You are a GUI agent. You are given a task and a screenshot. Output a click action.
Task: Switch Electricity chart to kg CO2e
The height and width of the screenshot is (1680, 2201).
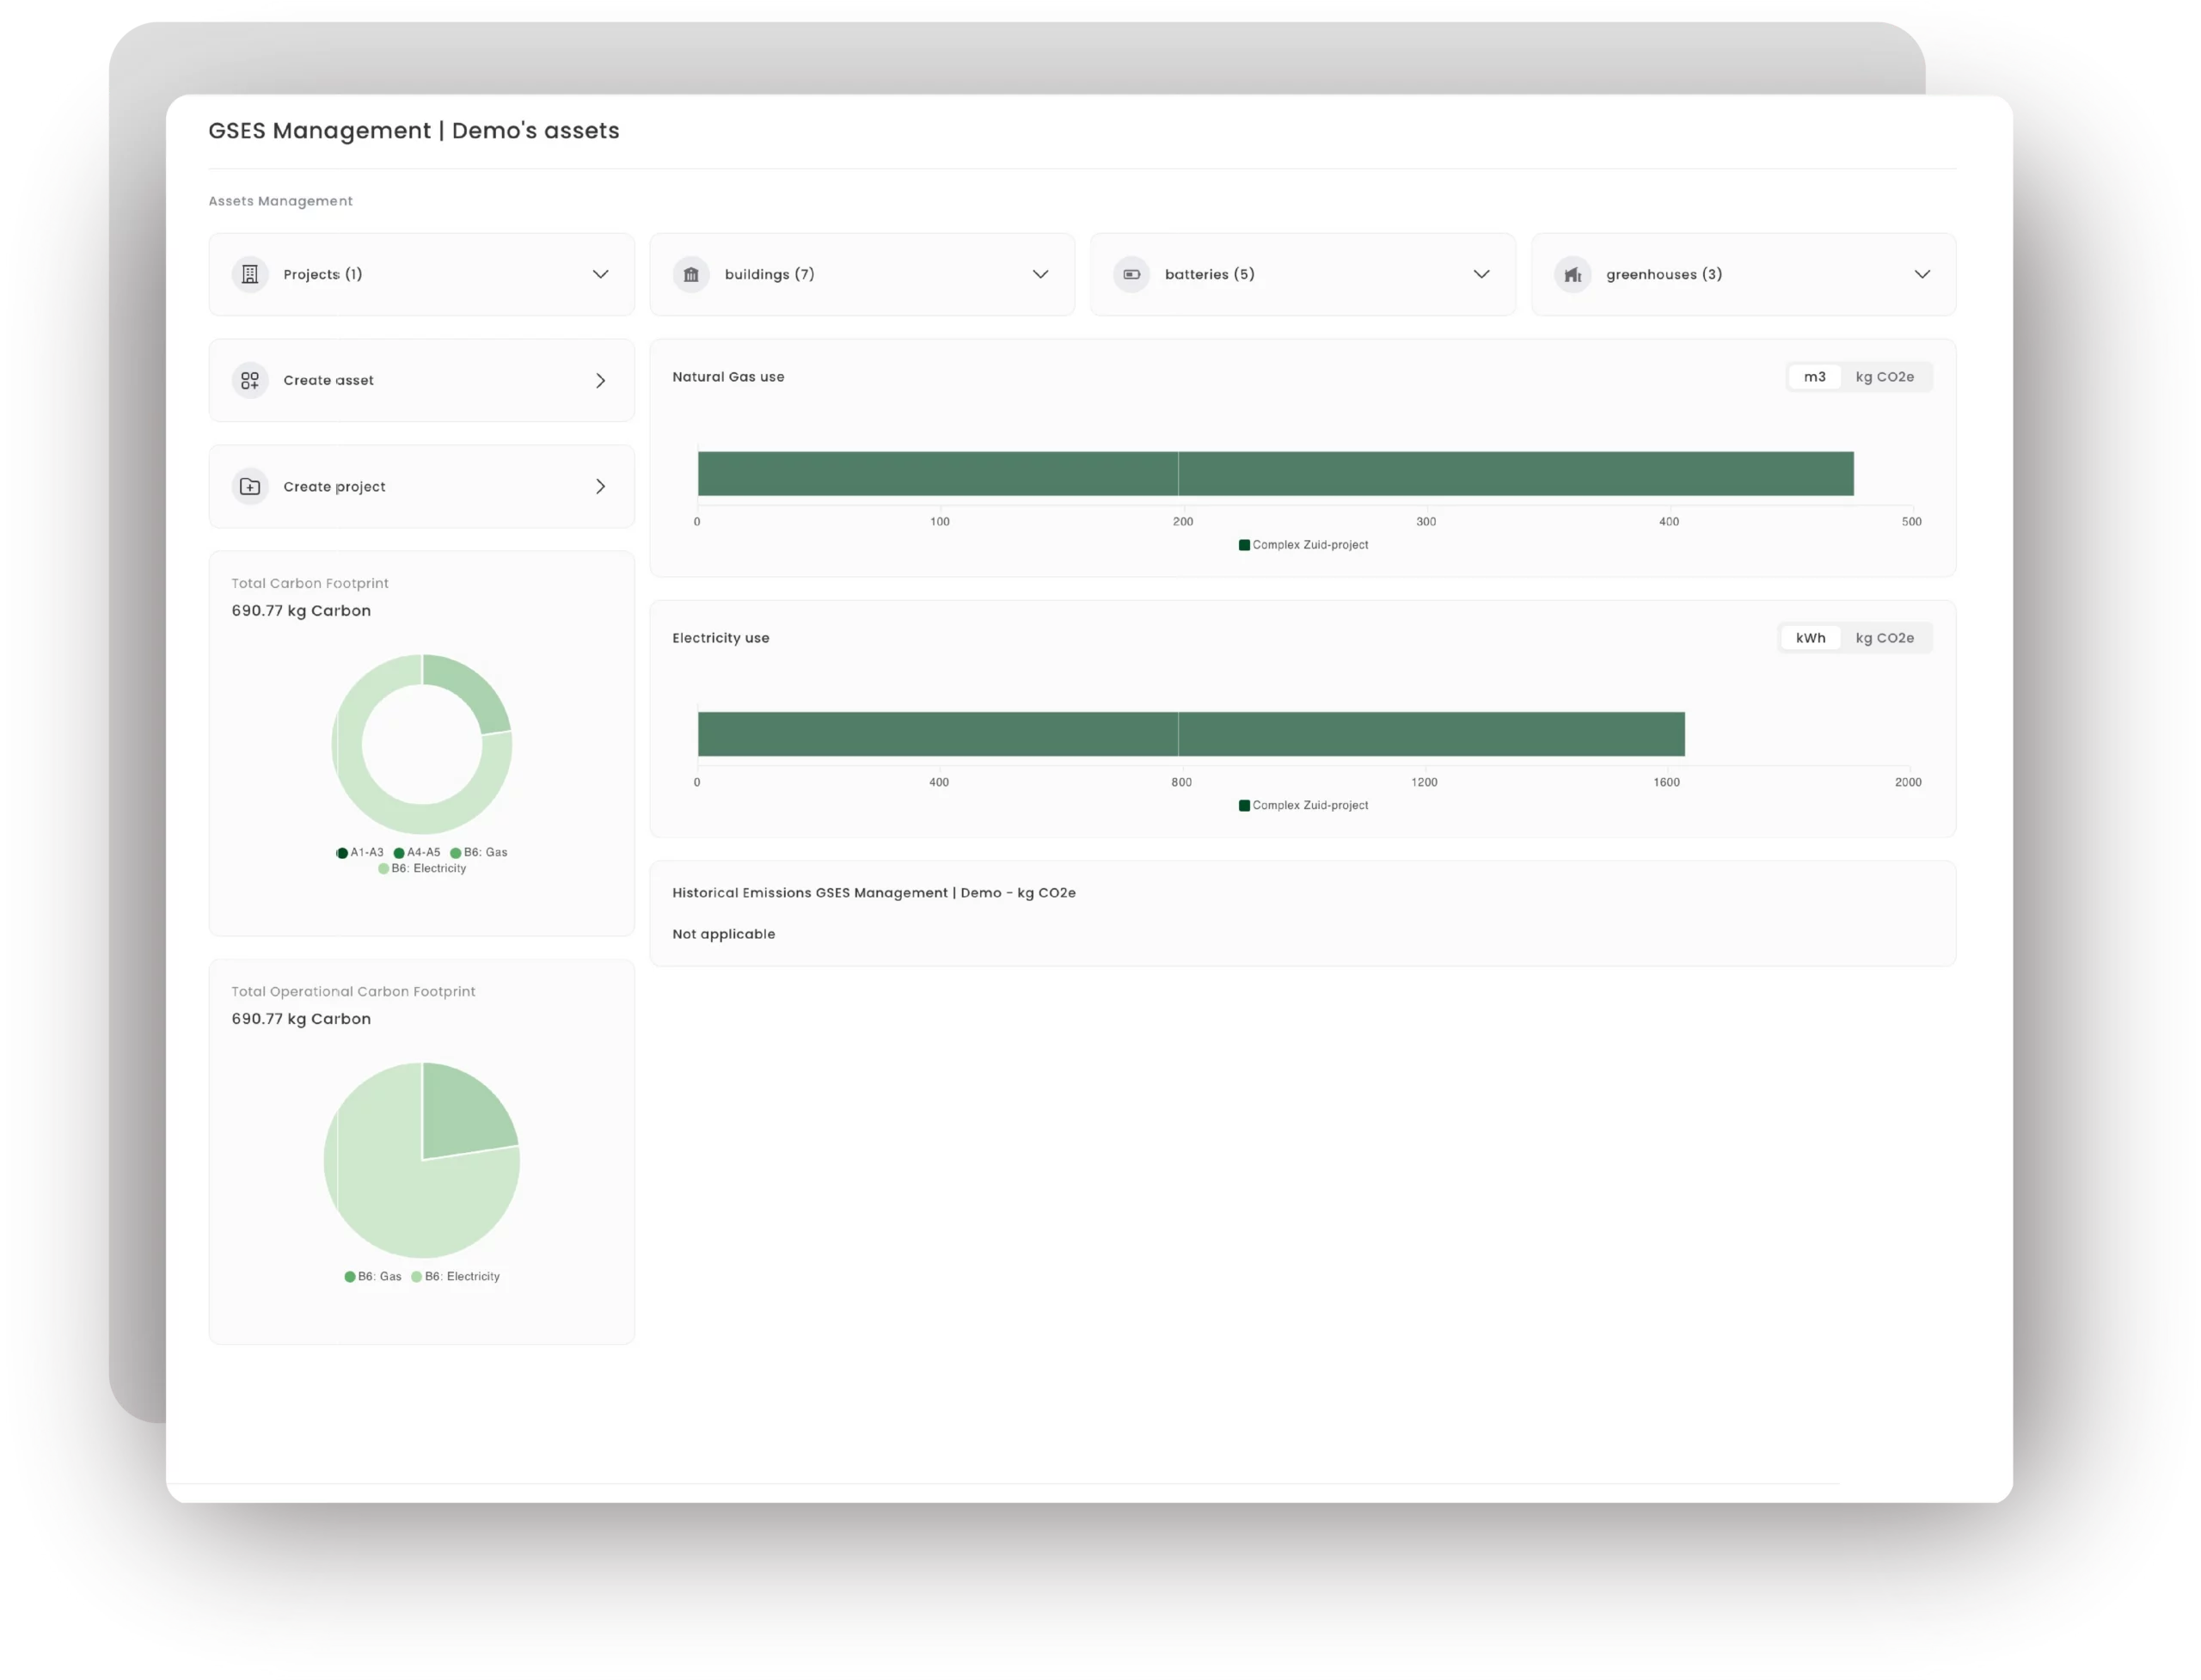[1884, 638]
